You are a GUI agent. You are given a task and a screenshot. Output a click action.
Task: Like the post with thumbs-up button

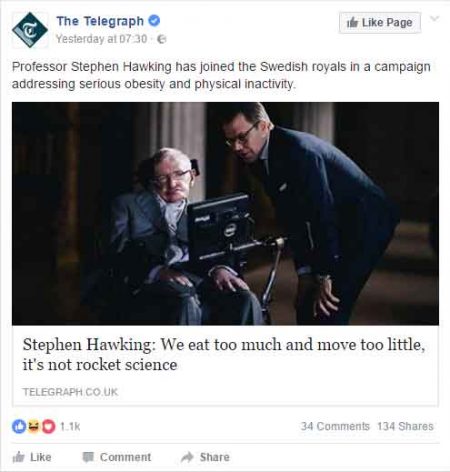click(32, 457)
